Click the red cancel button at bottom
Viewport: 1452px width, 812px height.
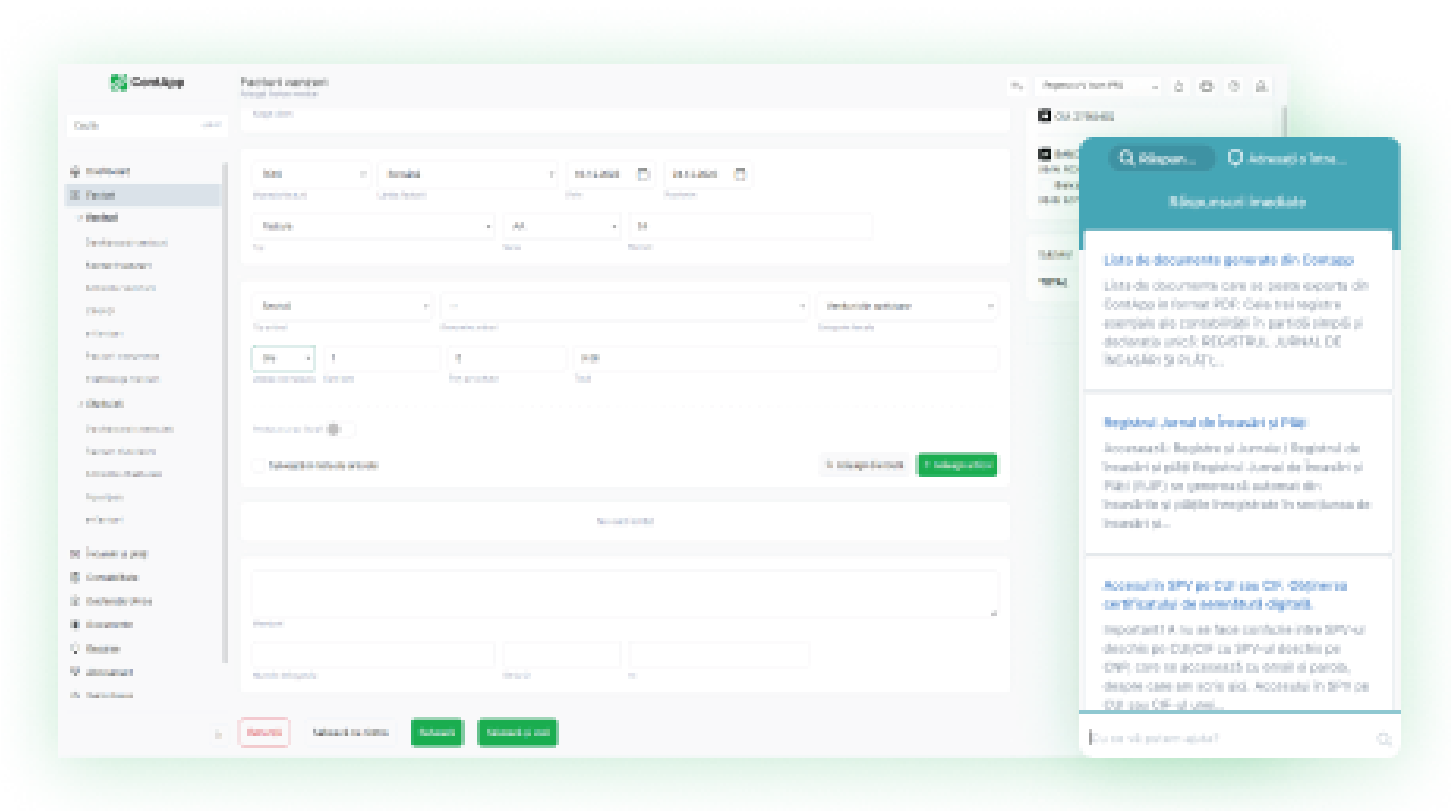click(264, 733)
